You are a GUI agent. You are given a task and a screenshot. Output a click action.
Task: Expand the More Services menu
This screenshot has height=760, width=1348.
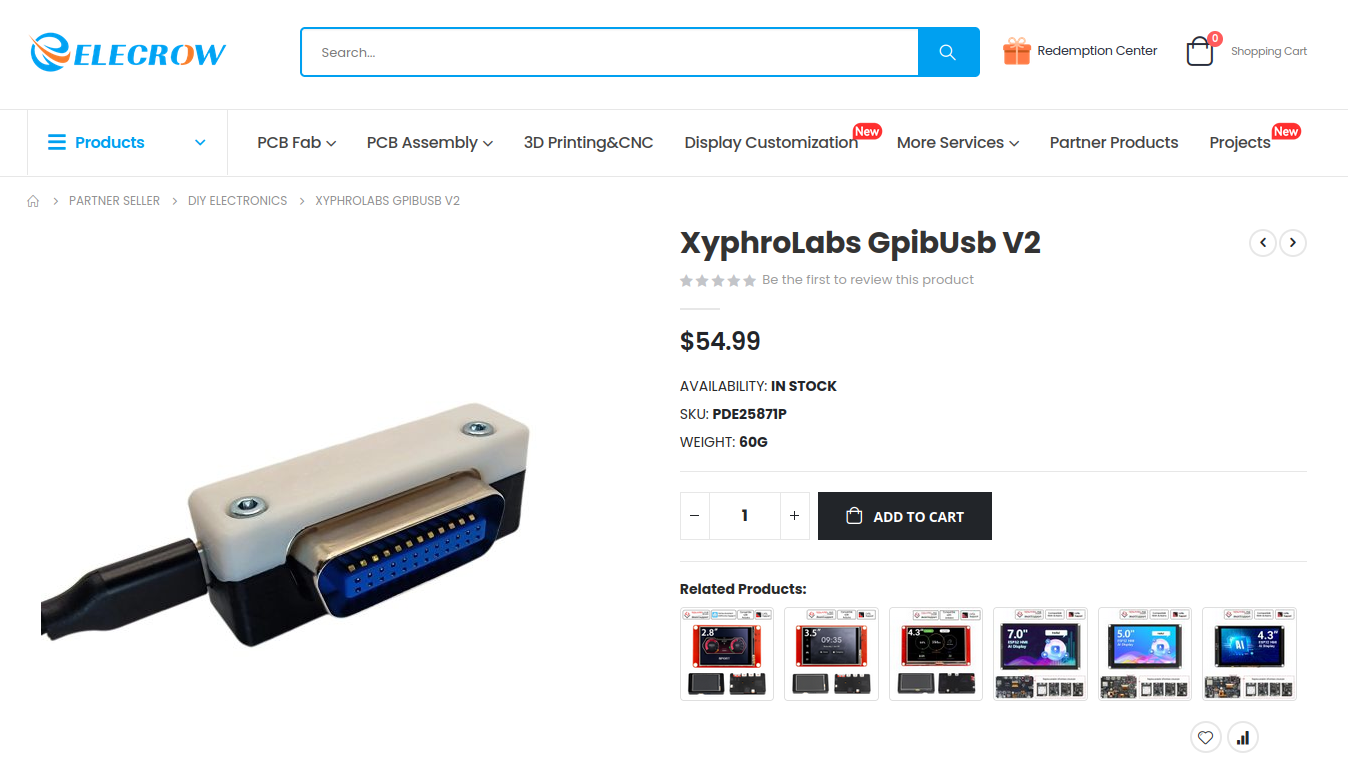pos(958,143)
